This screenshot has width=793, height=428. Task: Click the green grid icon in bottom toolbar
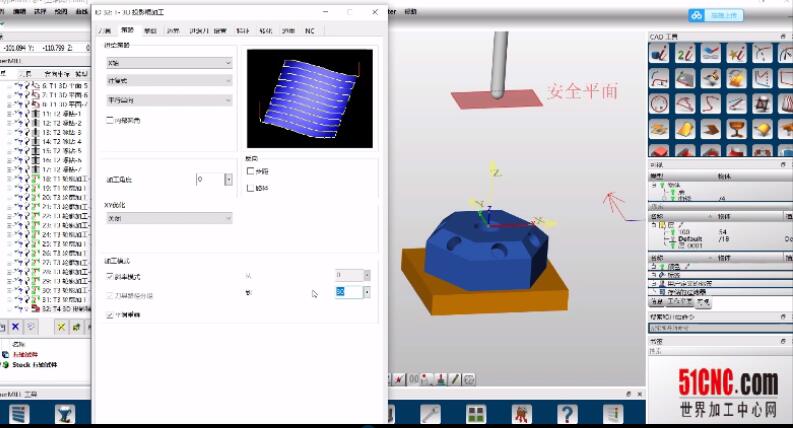pos(476,414)
